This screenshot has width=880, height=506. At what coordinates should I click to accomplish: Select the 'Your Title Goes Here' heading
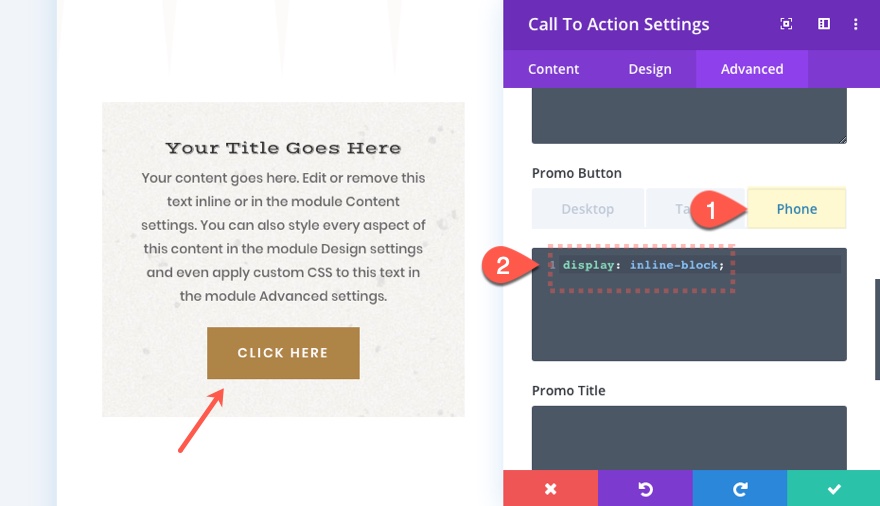[x=283, y=148]
